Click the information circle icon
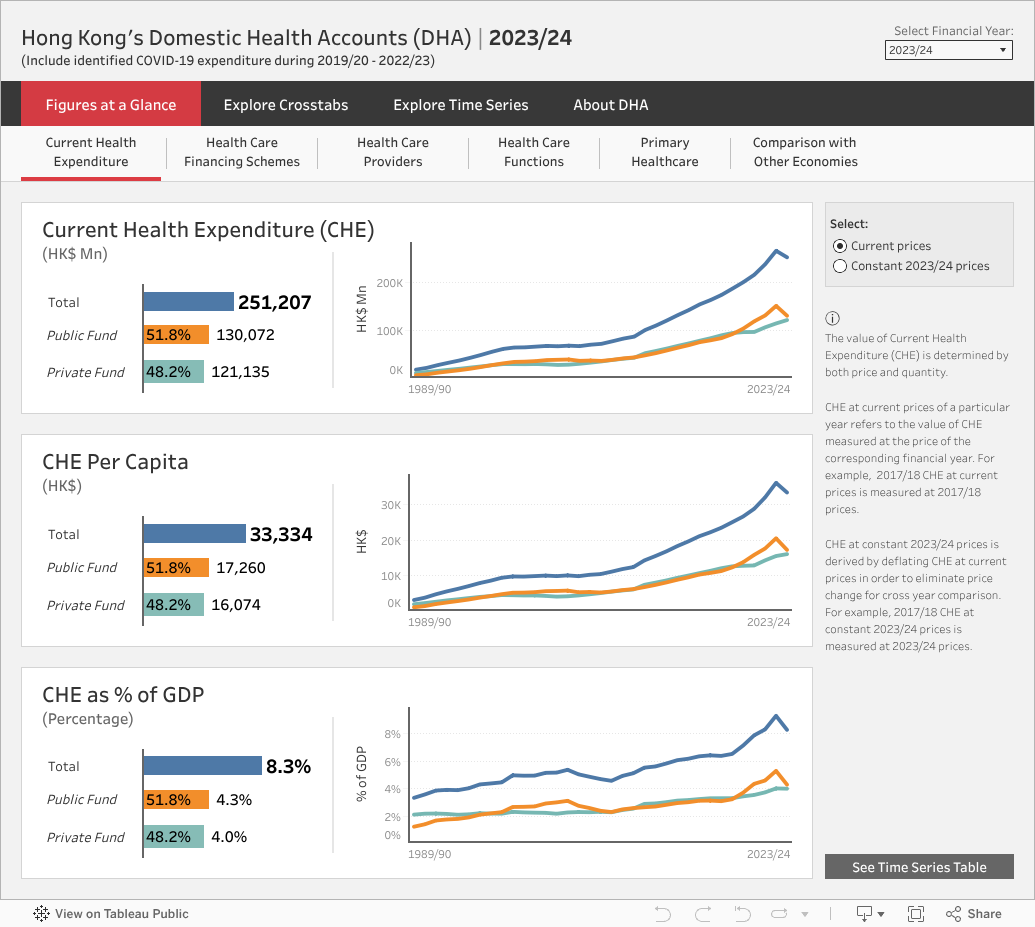The height and width of the screenshot is (927, 1035). (x=832, y=319)
